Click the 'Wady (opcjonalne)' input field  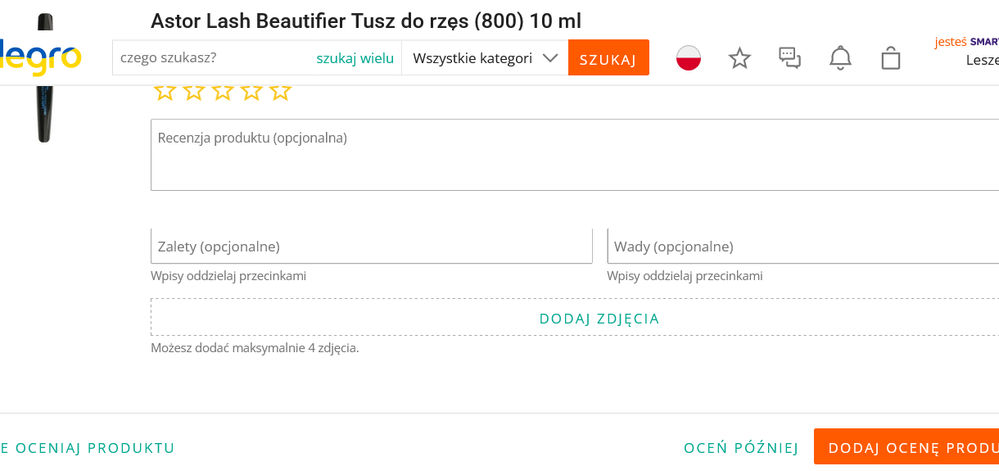(802, 246)
